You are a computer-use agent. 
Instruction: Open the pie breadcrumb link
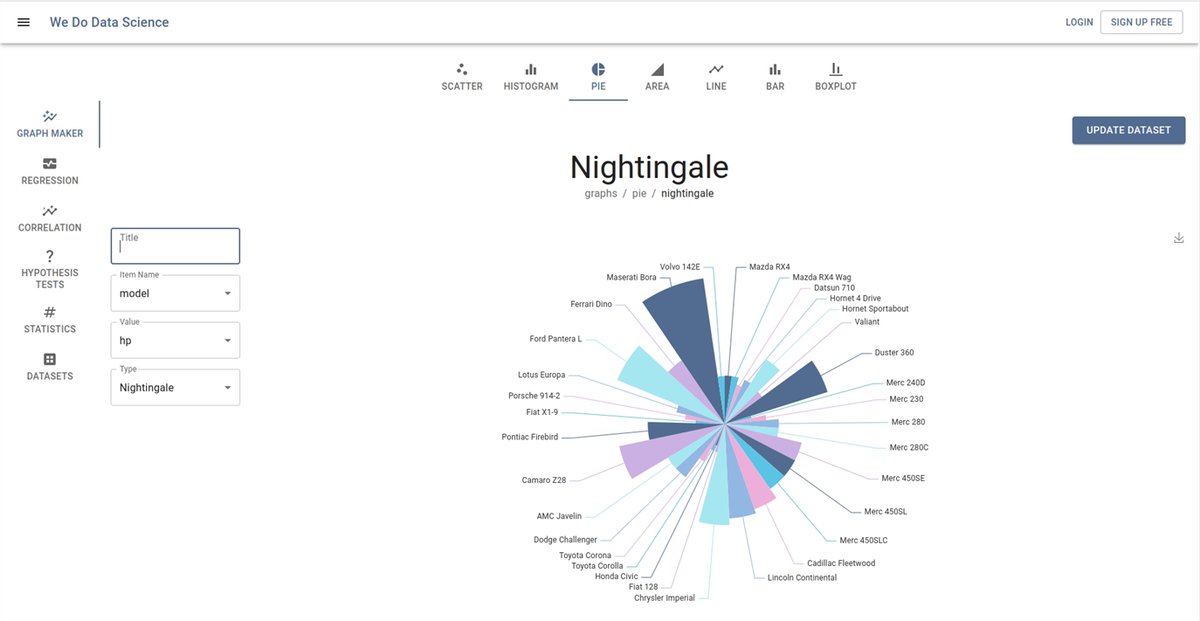(639, 193)
